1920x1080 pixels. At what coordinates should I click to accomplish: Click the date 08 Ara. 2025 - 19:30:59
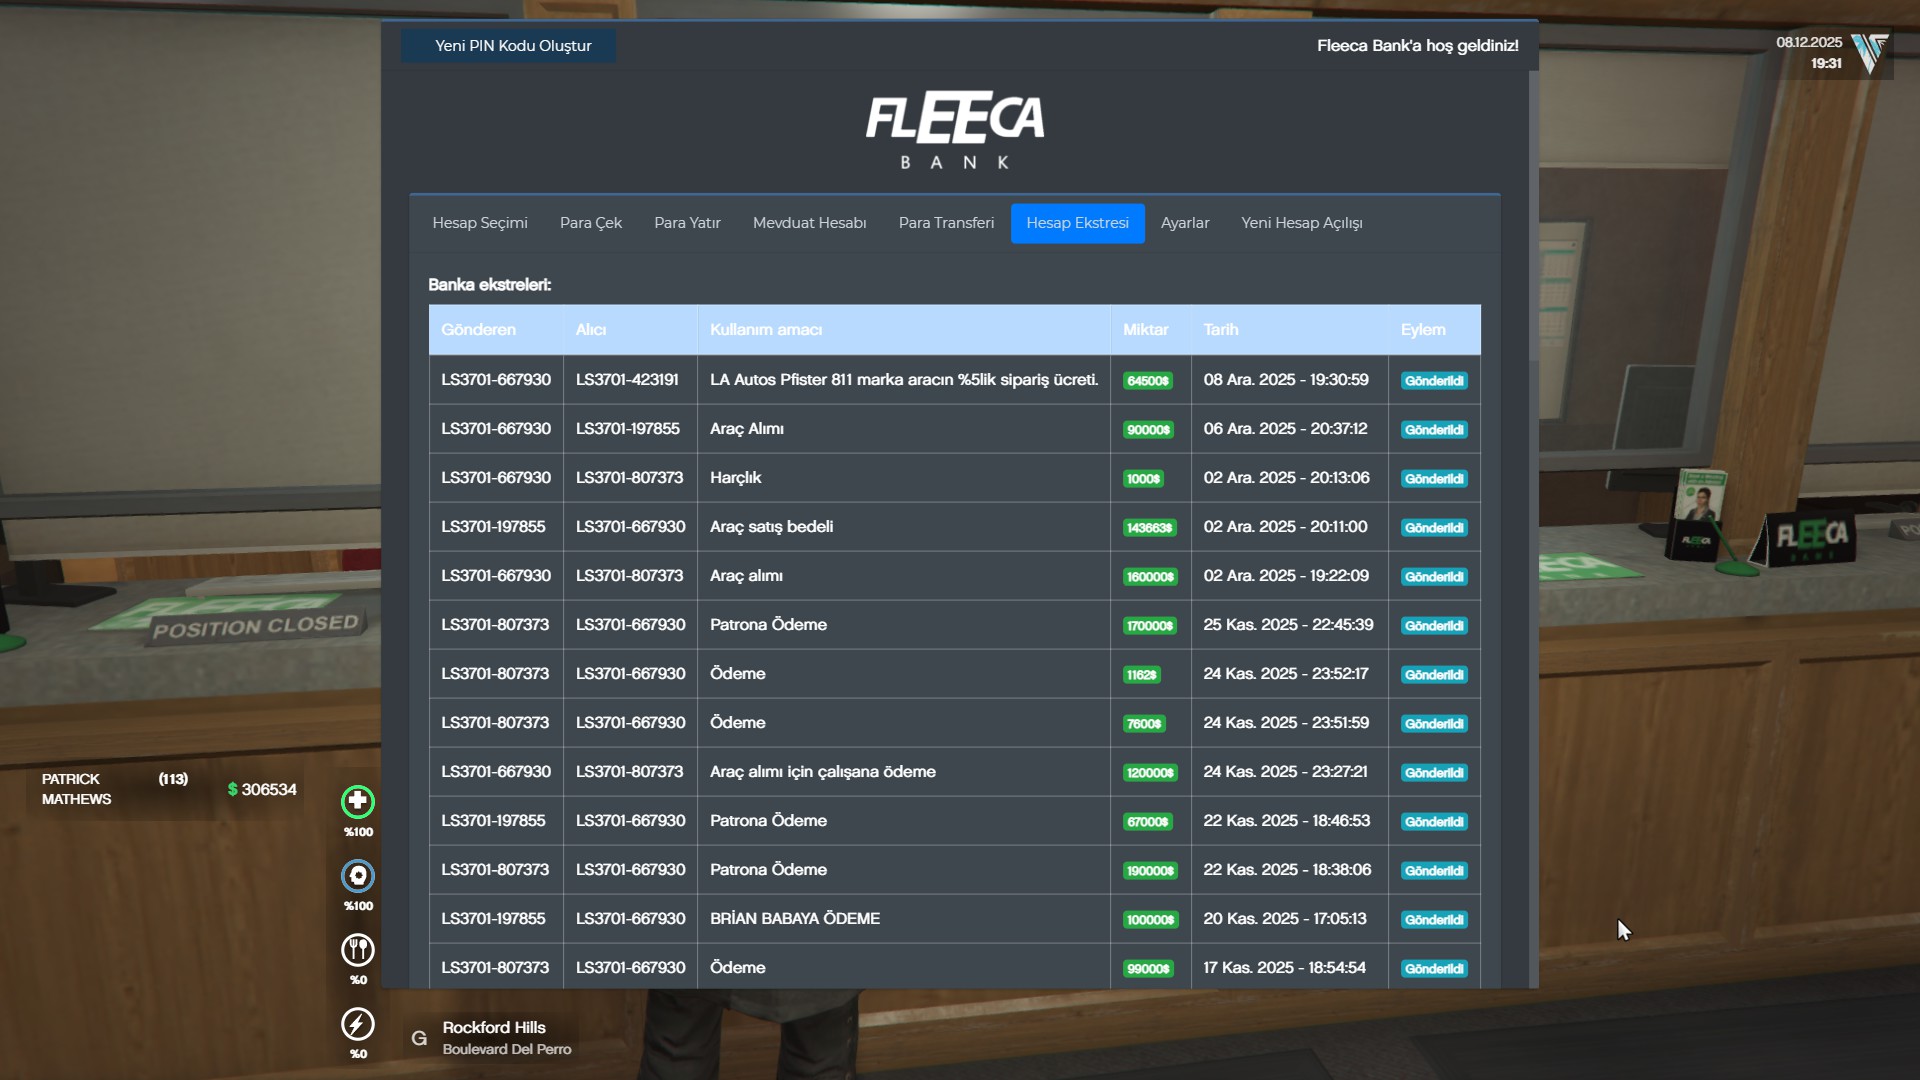(x=1286, y=380)
